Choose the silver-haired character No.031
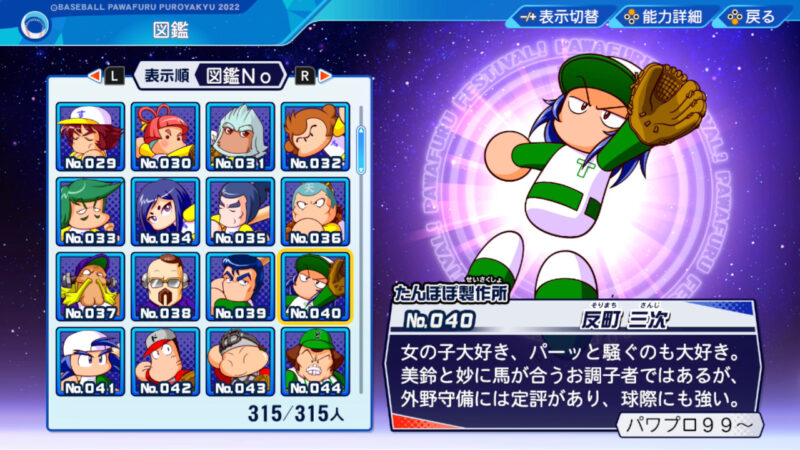Image resolution: width=800 pixels, height=450 pixels. point(240,137)
